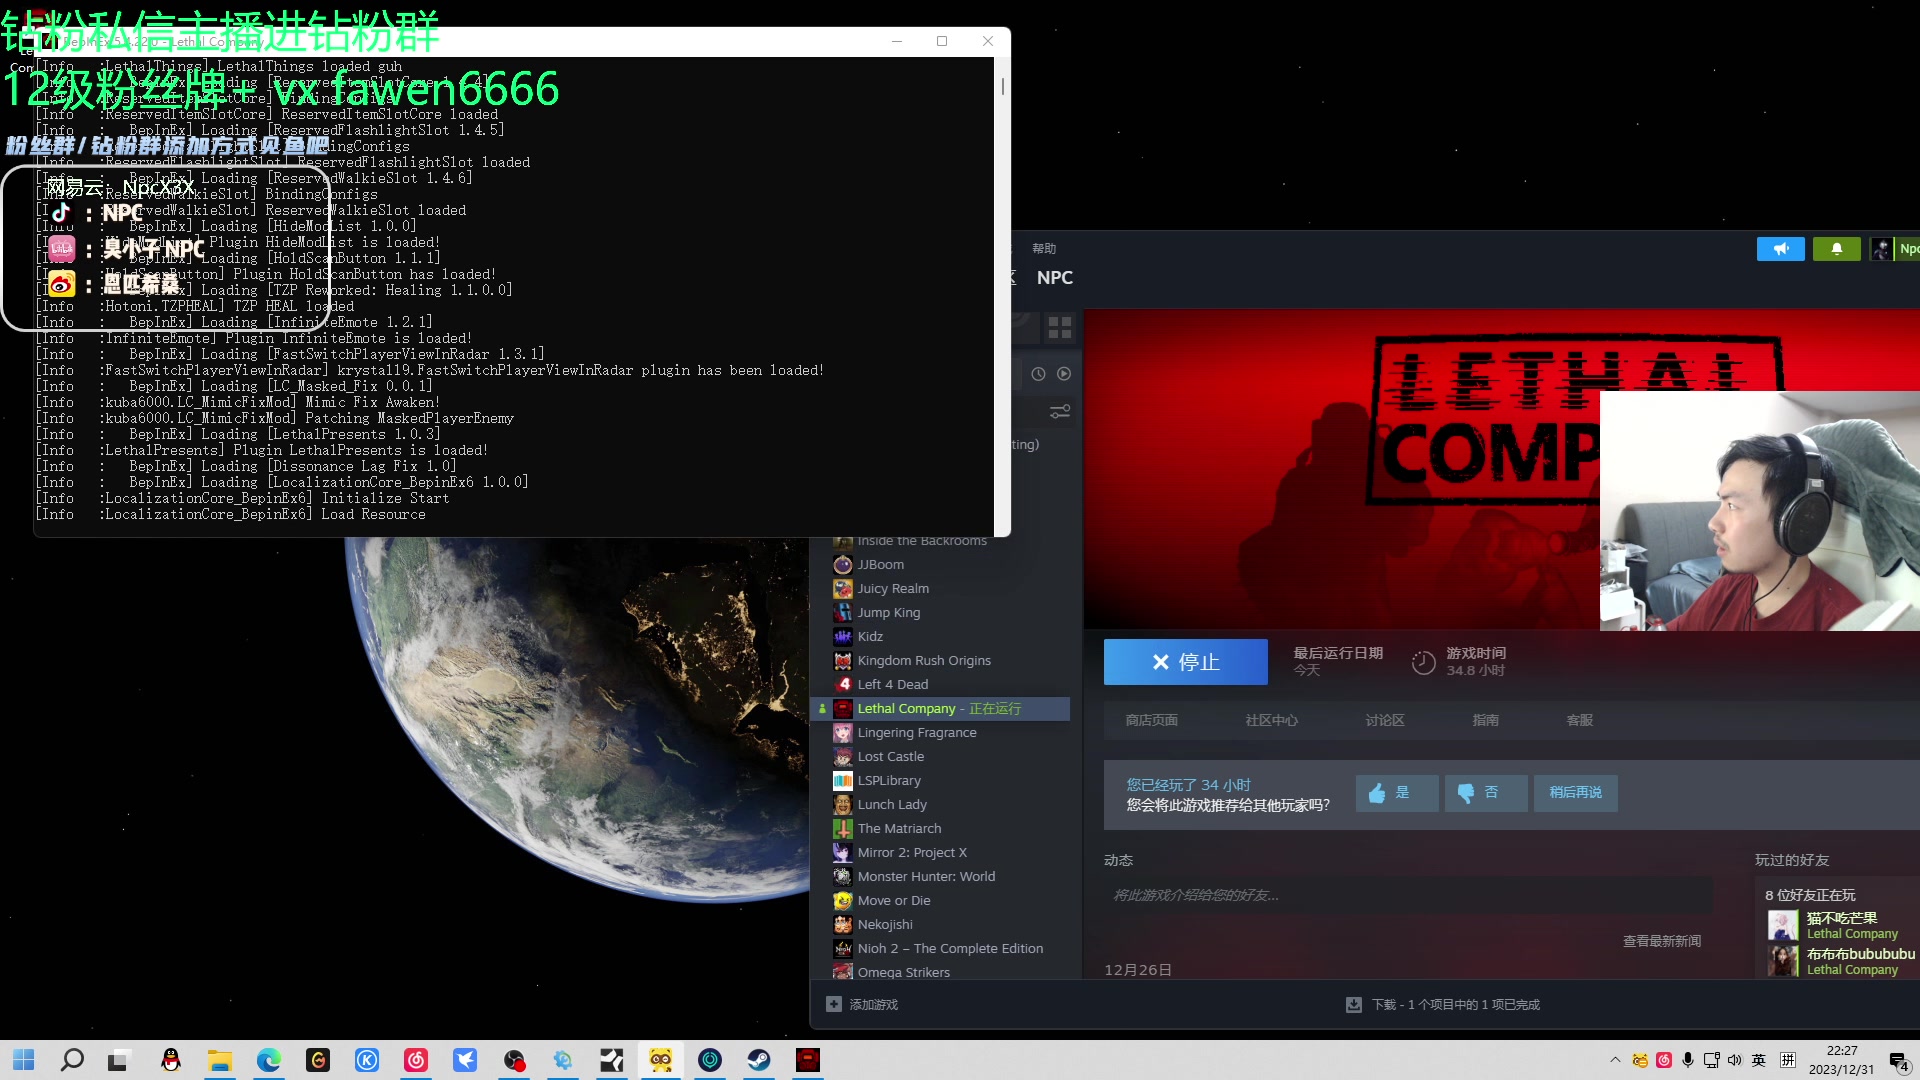The height and width of the screenshot is (1080, 1920).
Task: Open friend 猫不吃芒果 in friends who play
Action: click(x=1840, y=925)
